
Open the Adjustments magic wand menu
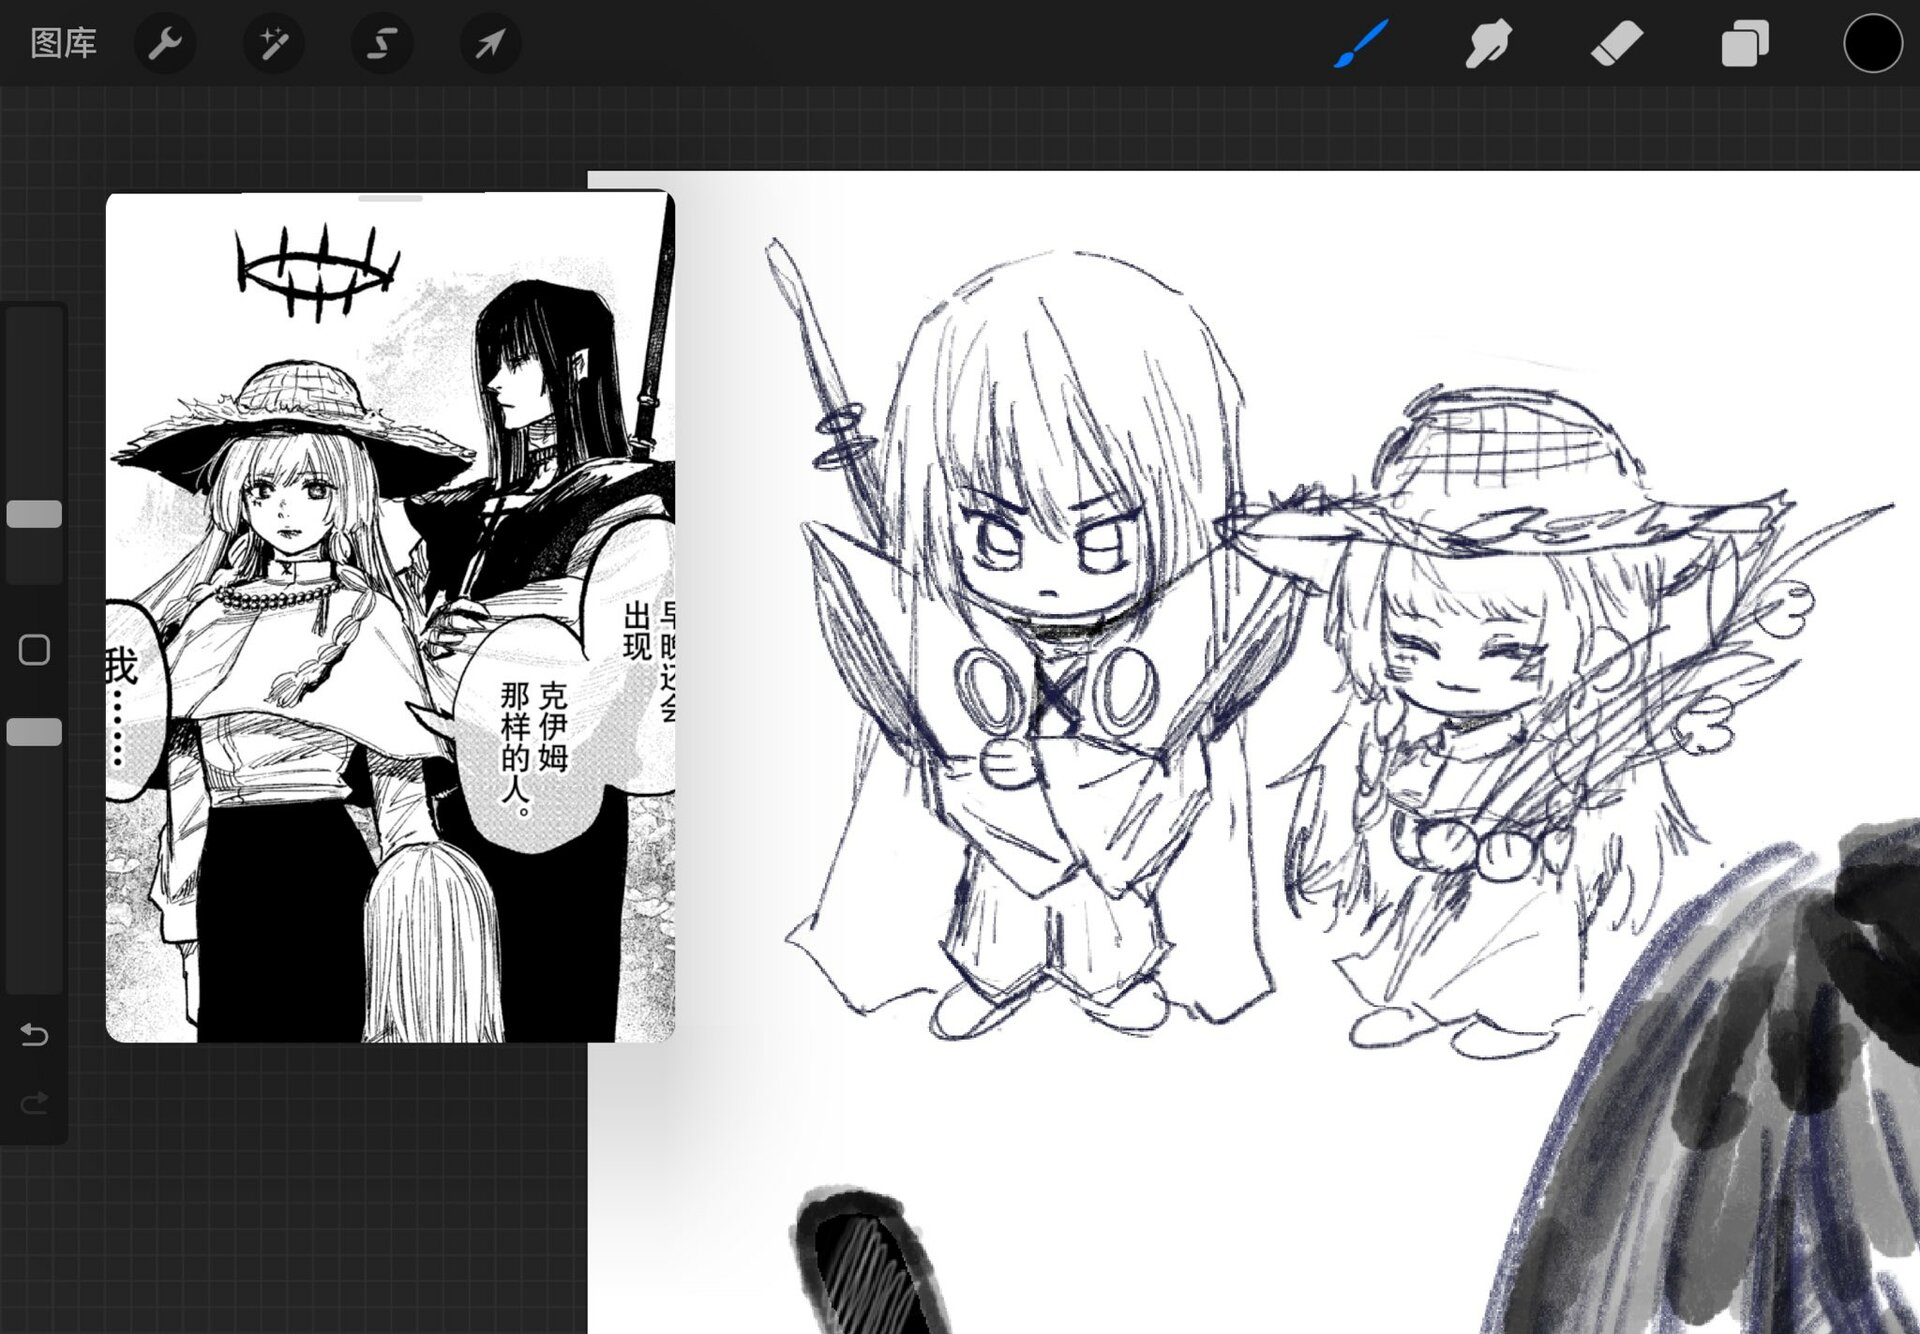point(273,43)
